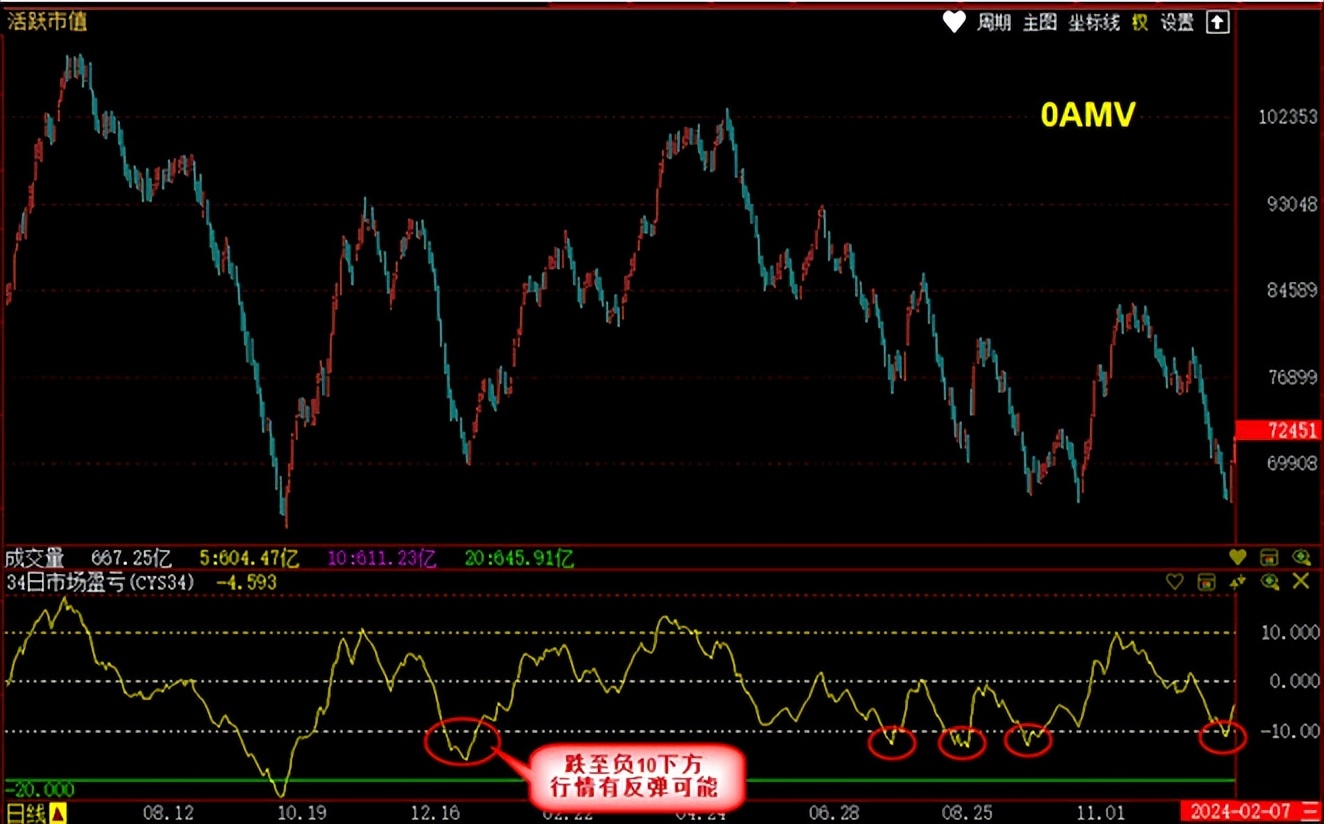Viewport: 1324px width, 824px height.
Task: Click the 设置 settings button
Action: point(1177,22)
